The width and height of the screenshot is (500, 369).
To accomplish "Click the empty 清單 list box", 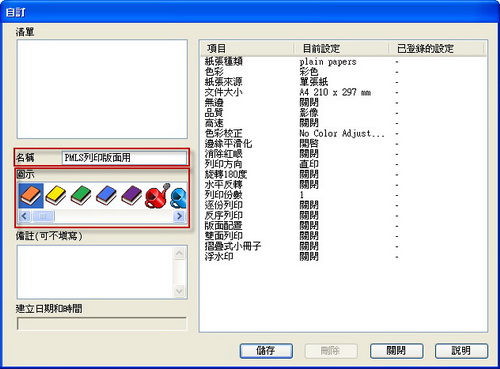I will click(x=102, y=89).
